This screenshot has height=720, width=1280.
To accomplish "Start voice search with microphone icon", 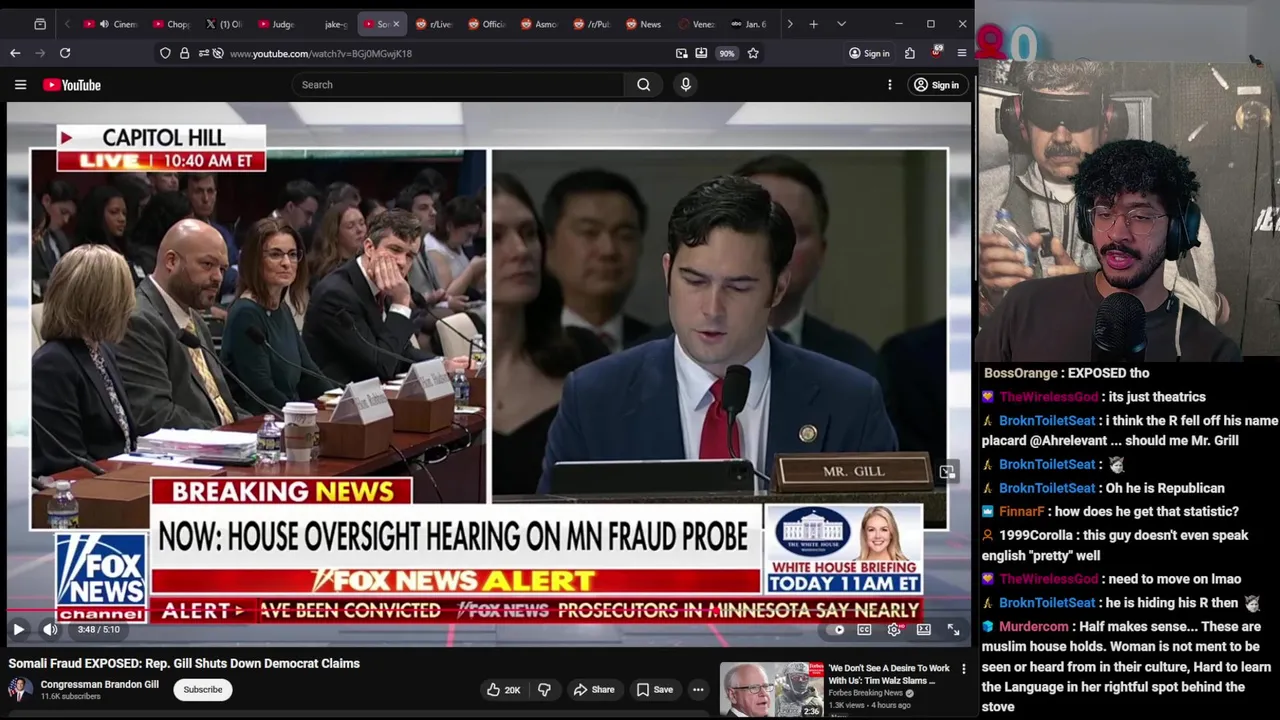I will 686,85.
